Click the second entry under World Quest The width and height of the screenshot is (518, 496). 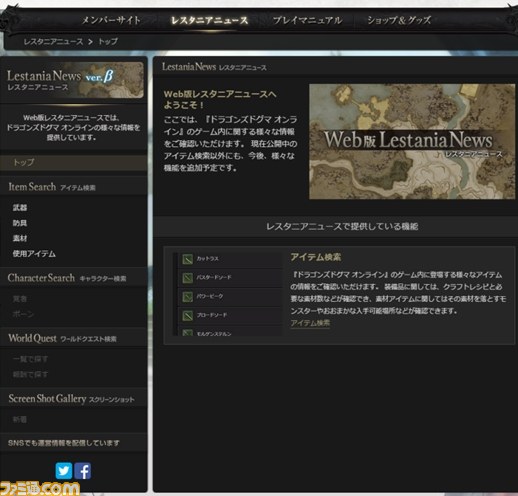coord(30,374)
